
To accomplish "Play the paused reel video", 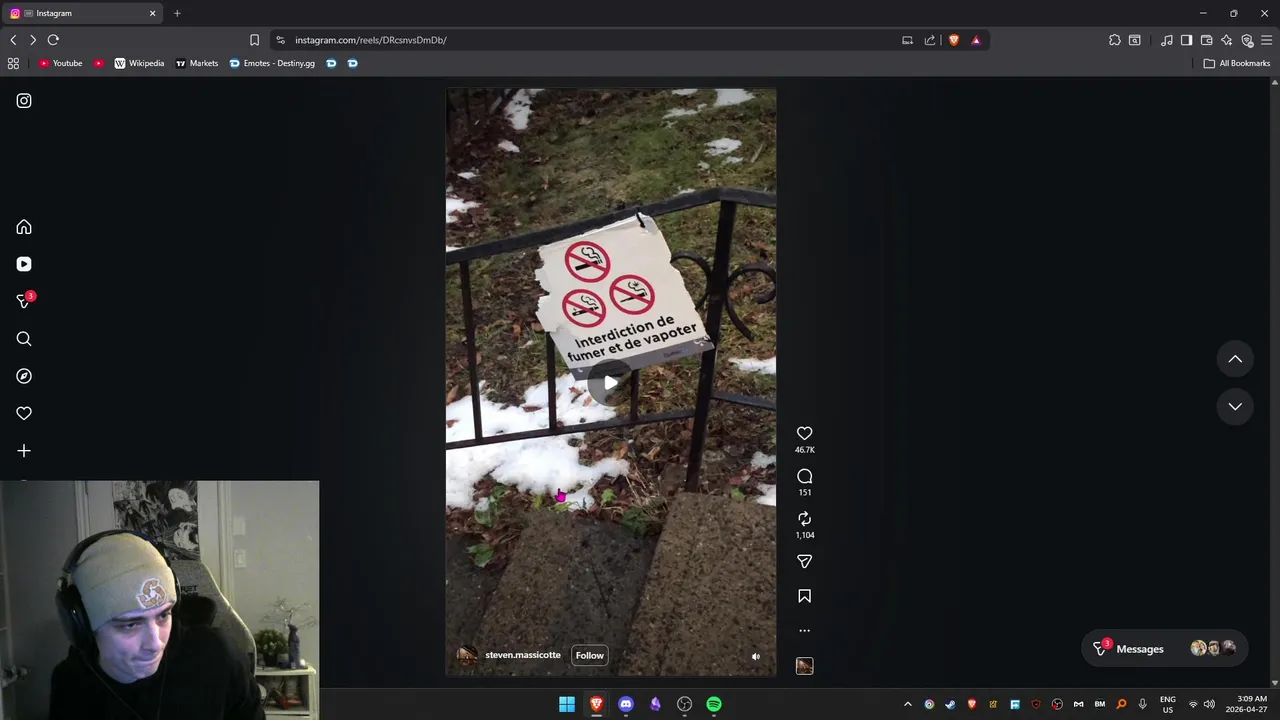I will click(610, 382).
